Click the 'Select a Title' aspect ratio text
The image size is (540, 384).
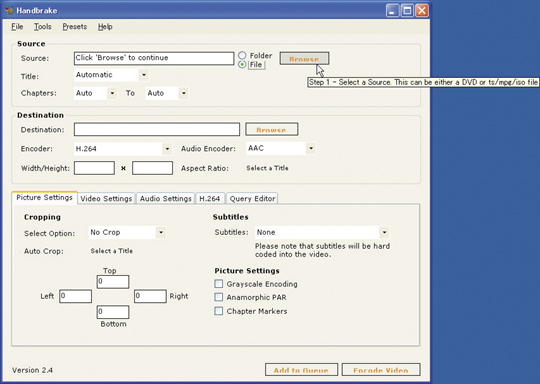tap(267, 168)
